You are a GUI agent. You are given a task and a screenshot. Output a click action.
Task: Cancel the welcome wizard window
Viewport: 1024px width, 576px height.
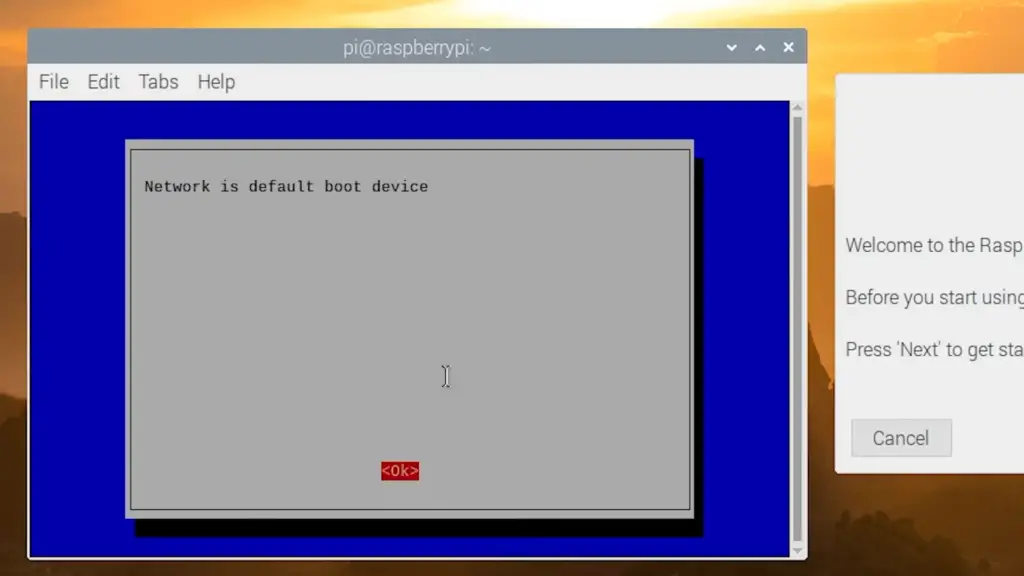tap(901, 438)
